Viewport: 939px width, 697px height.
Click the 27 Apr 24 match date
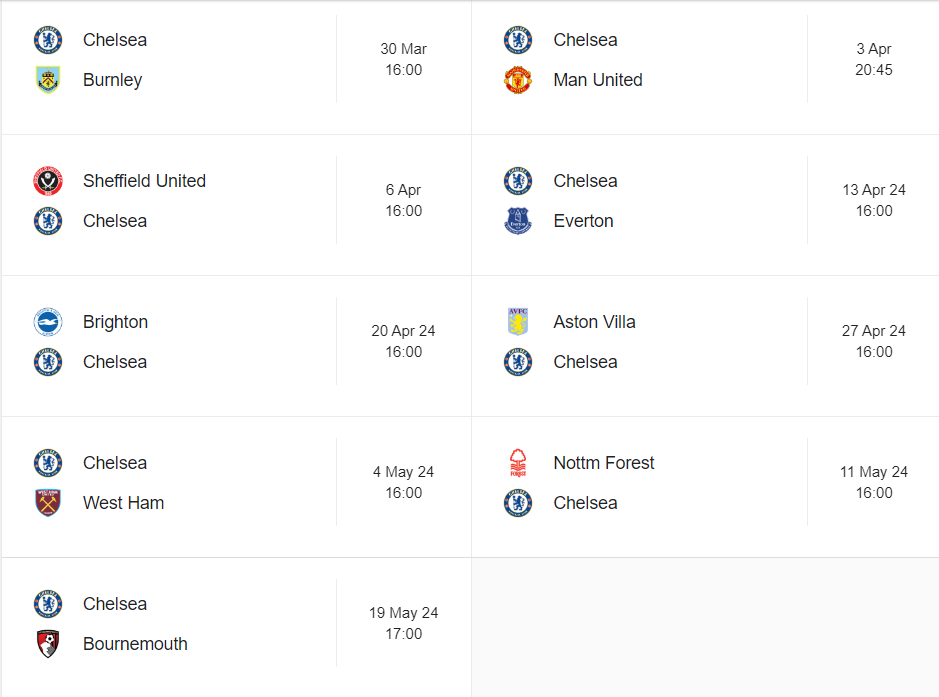coord(873,331)
